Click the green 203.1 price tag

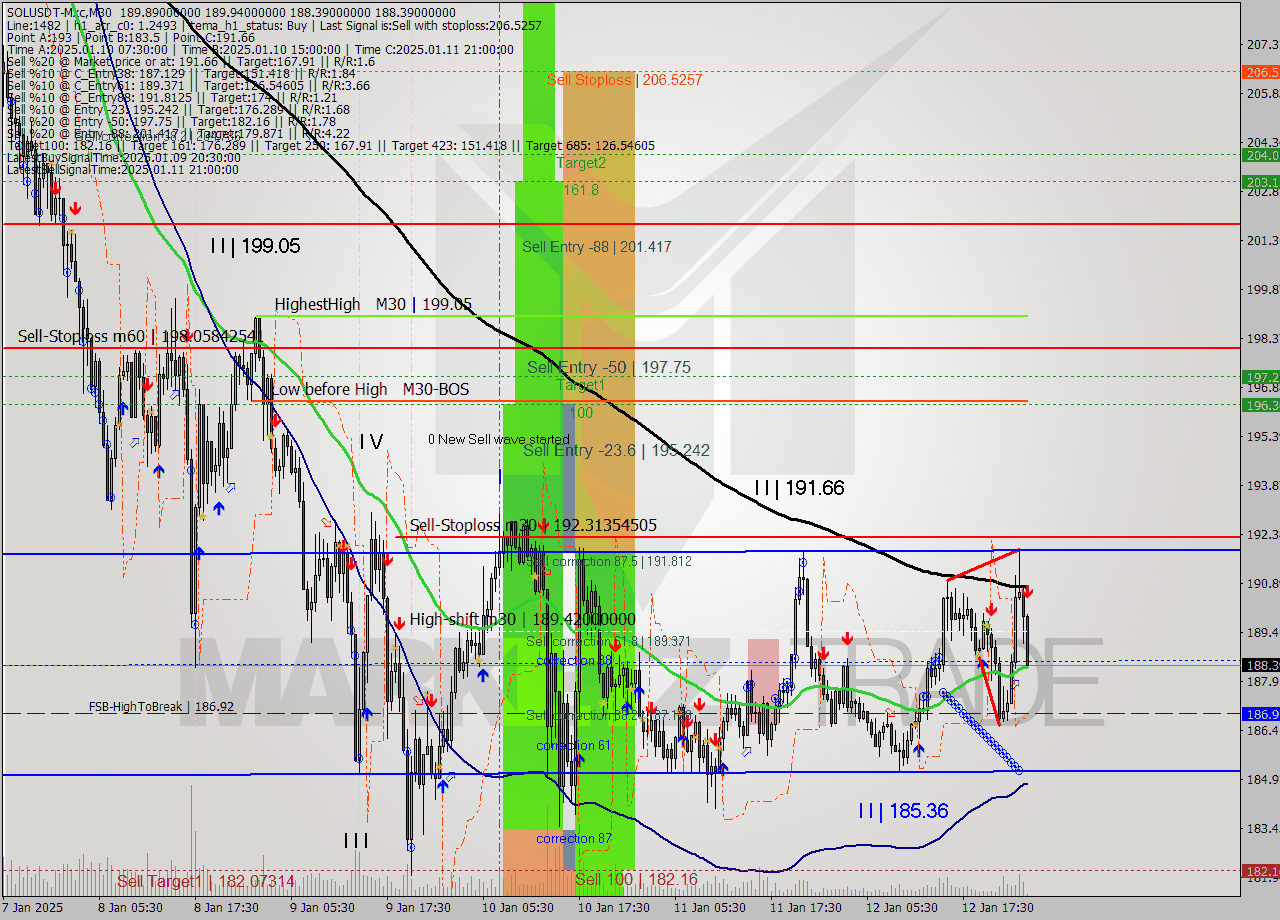[x=1260, y=182]
